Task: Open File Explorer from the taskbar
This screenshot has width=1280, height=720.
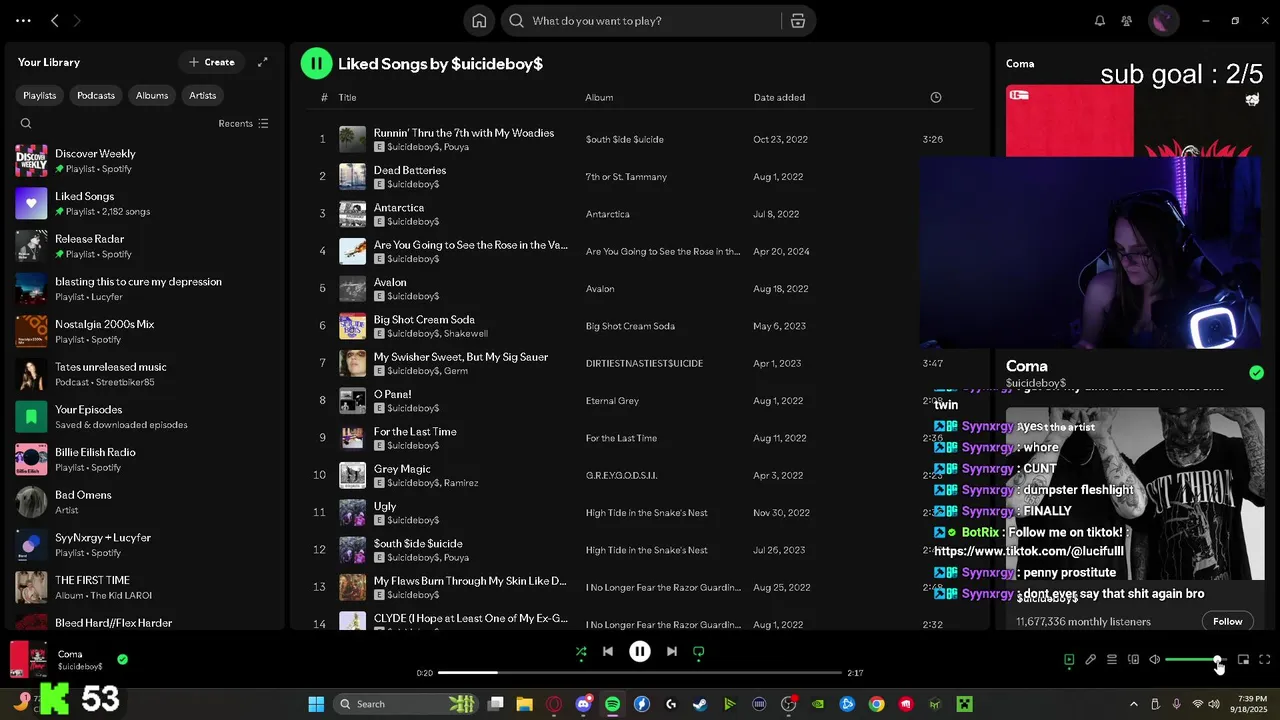Action: coord(524,704)
